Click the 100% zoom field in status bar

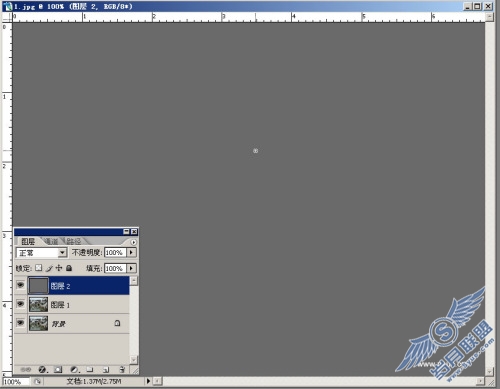(16, 381)
